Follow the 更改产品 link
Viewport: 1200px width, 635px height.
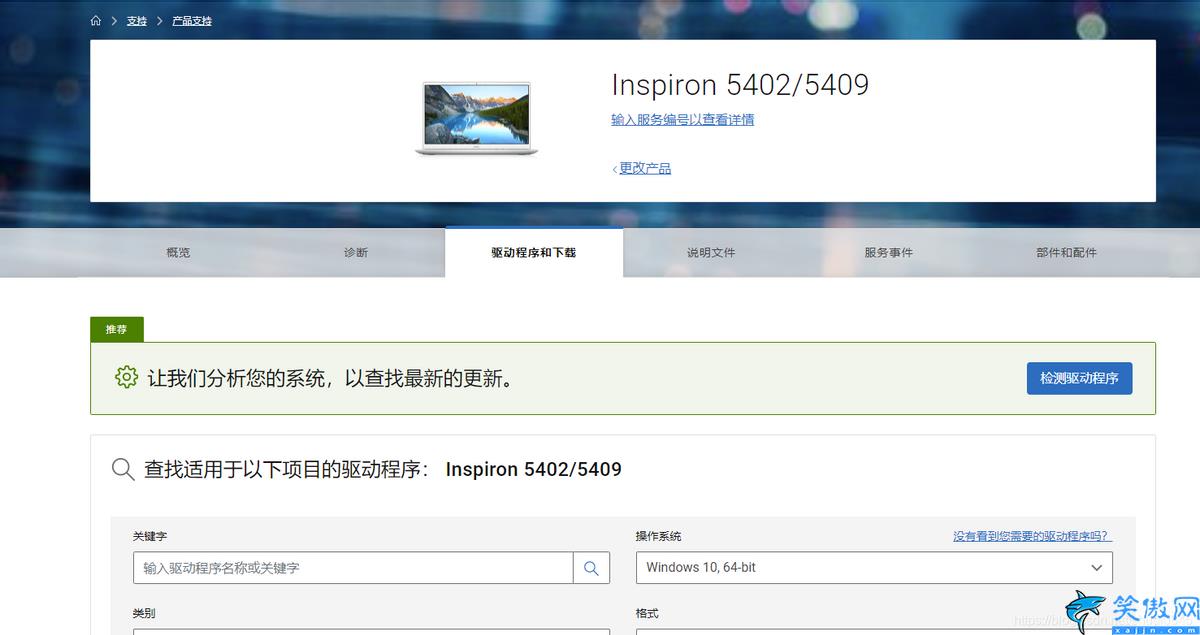(x=645, y=168)
